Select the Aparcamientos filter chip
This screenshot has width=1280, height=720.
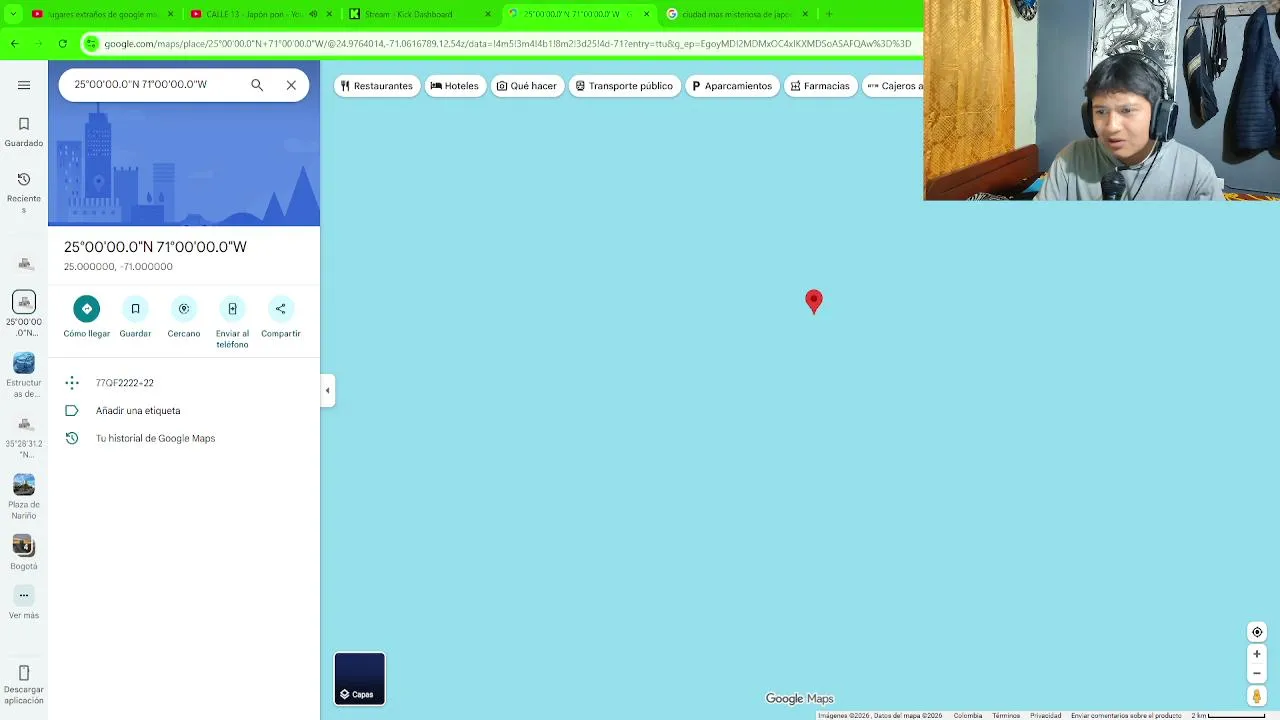click(x=732, y=86)
